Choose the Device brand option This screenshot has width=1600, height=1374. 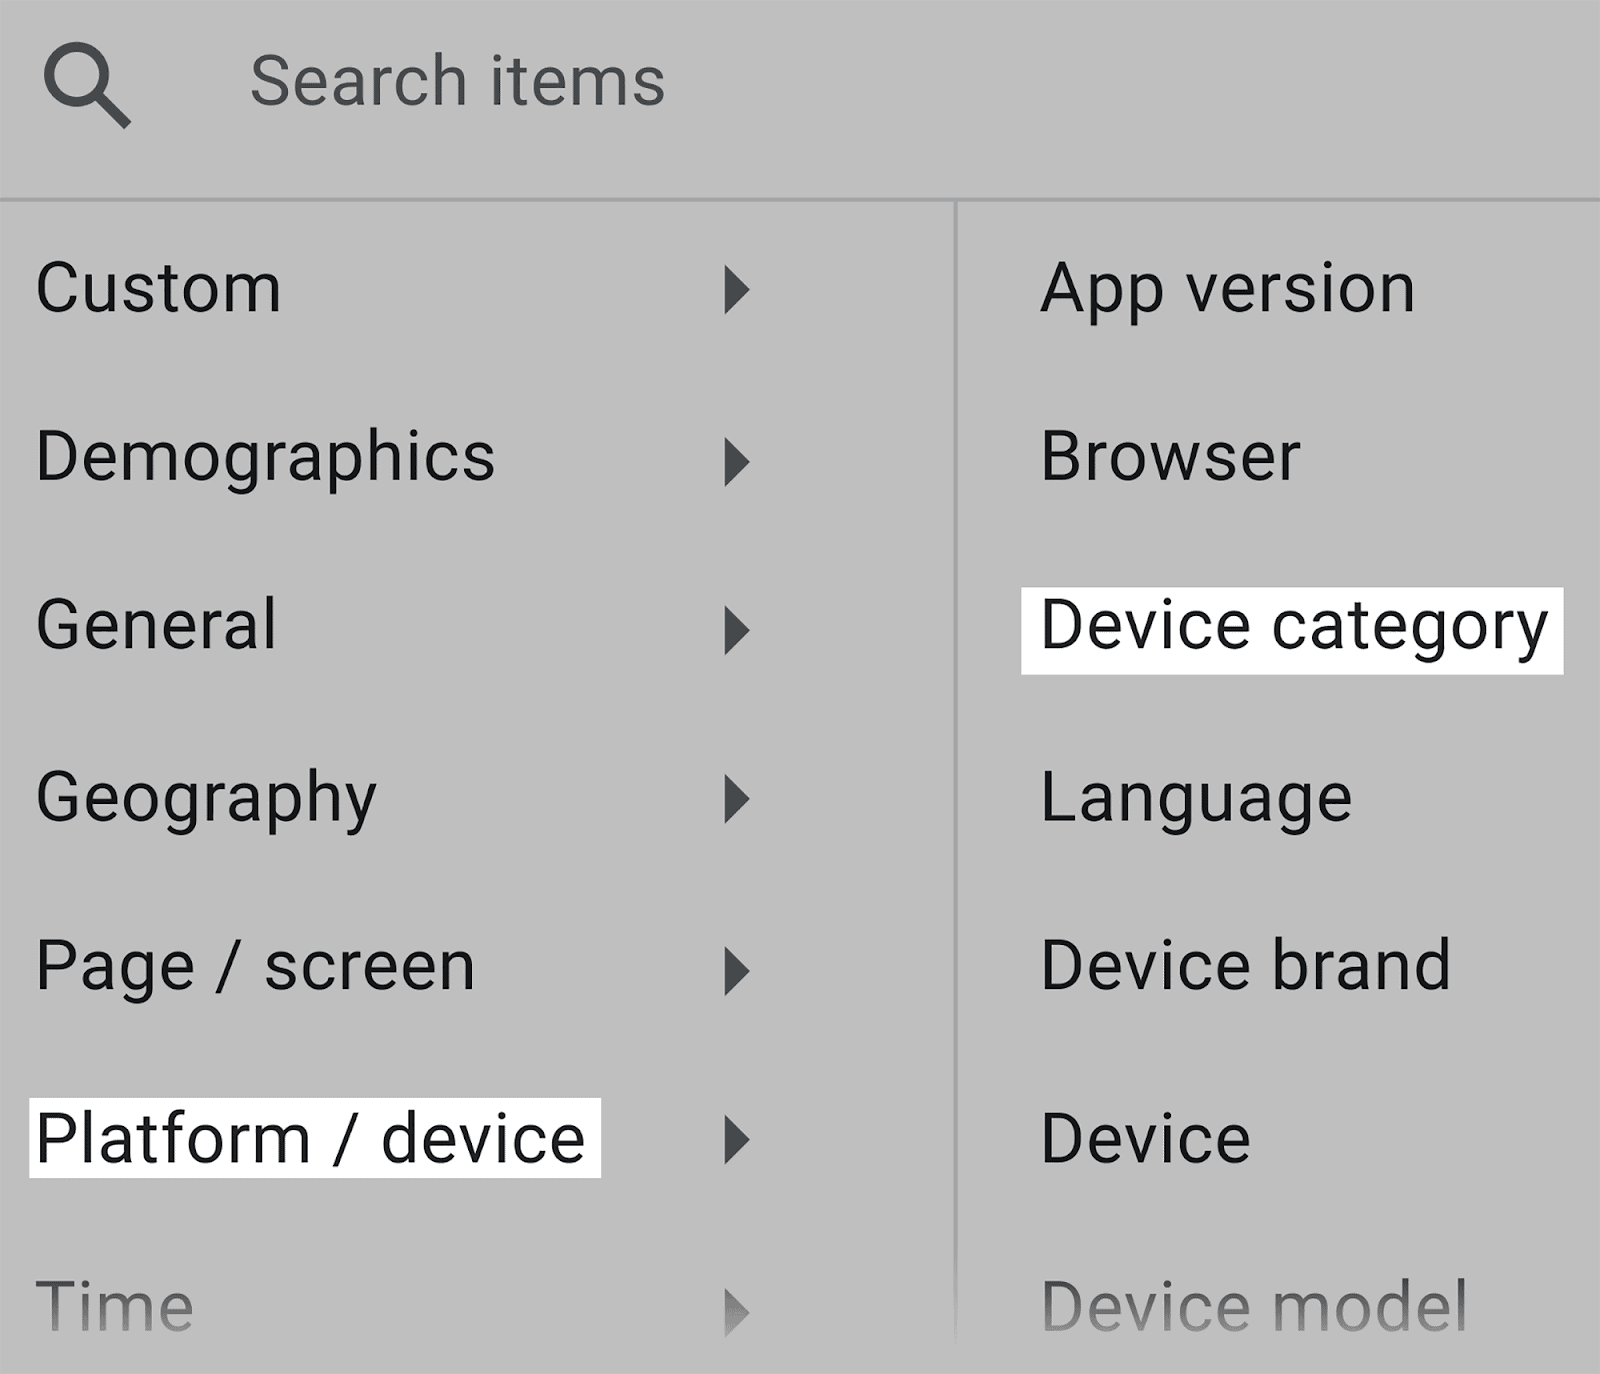coord(1245,967)
